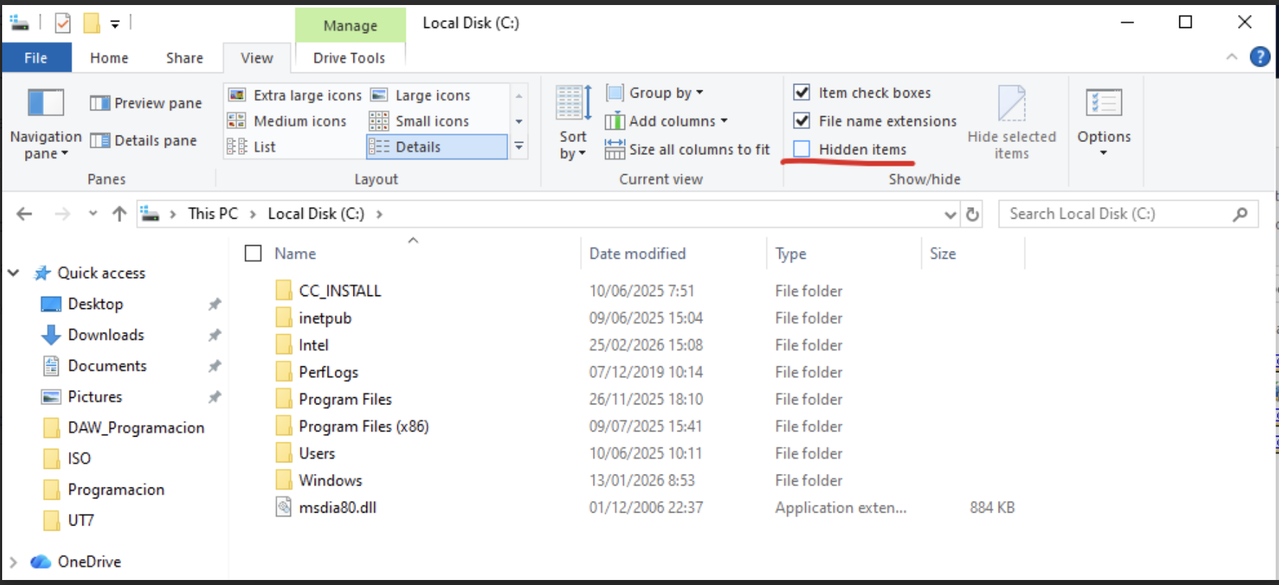Open Documents in Quick access
Screen dimensions: 1279x585
coord(107,366)
